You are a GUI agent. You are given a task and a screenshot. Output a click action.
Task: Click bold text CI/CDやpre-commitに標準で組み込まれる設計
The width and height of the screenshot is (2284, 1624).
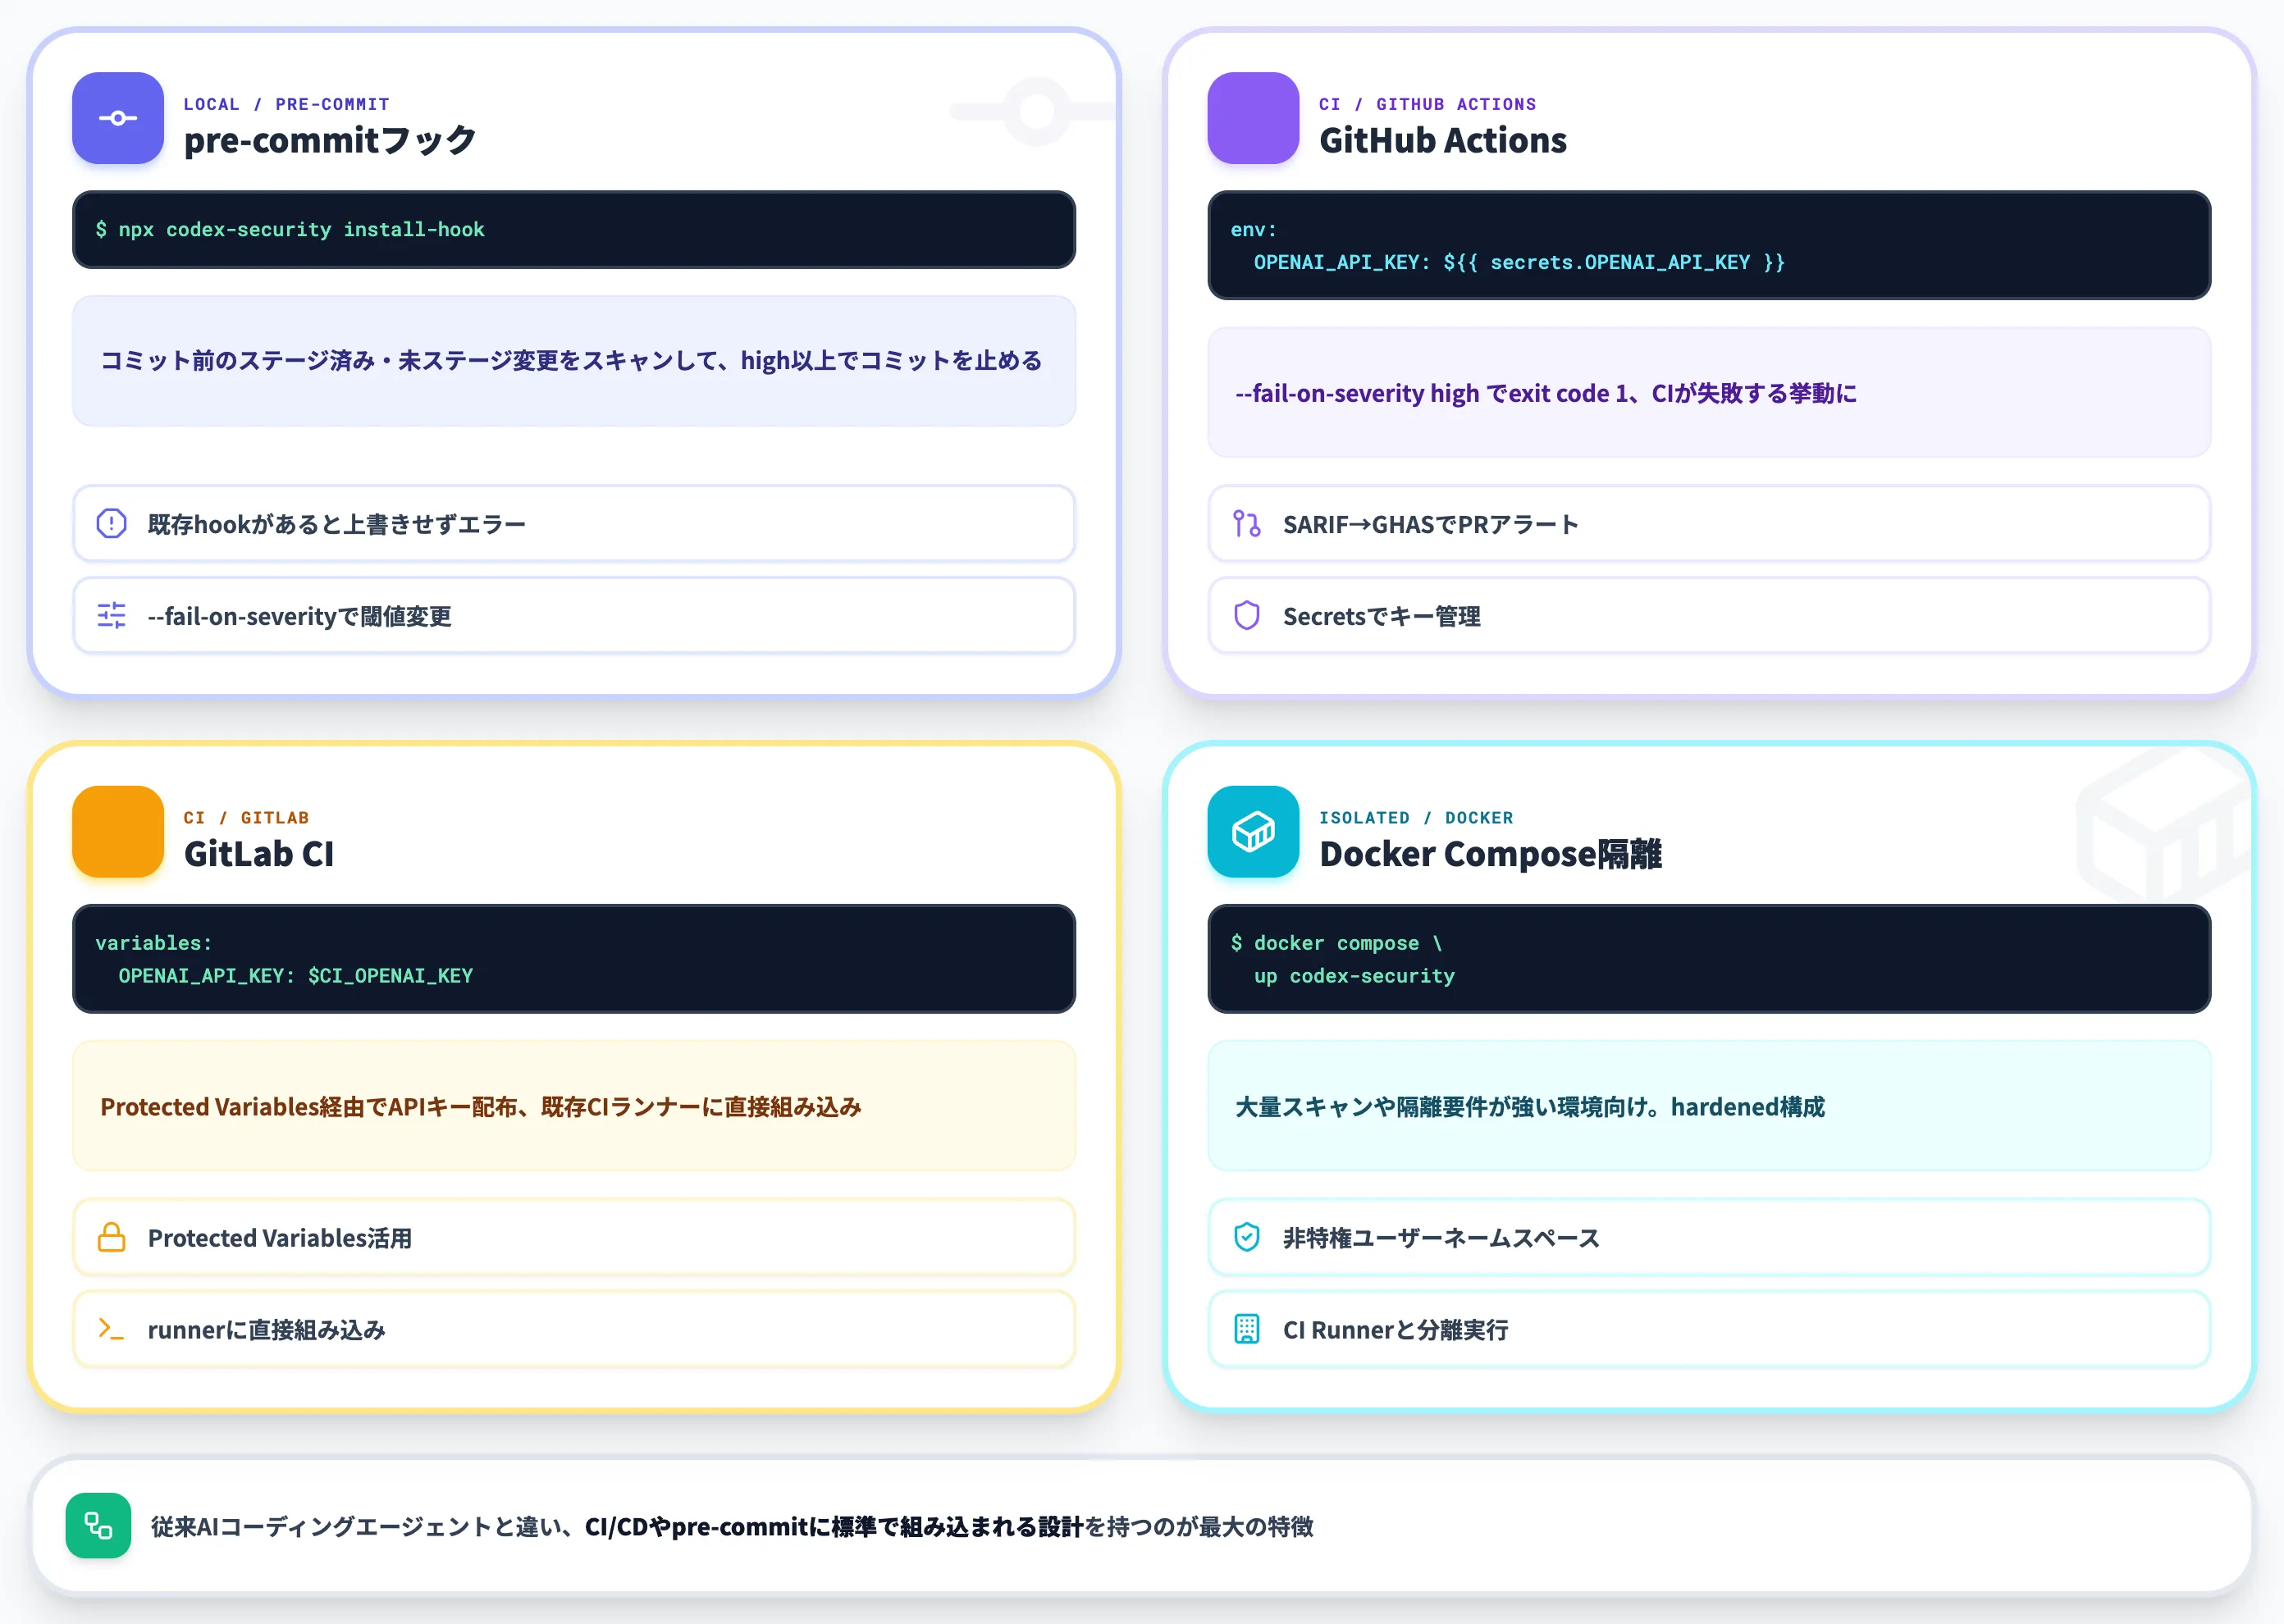pyautogui.click(x=834, y=1526)
